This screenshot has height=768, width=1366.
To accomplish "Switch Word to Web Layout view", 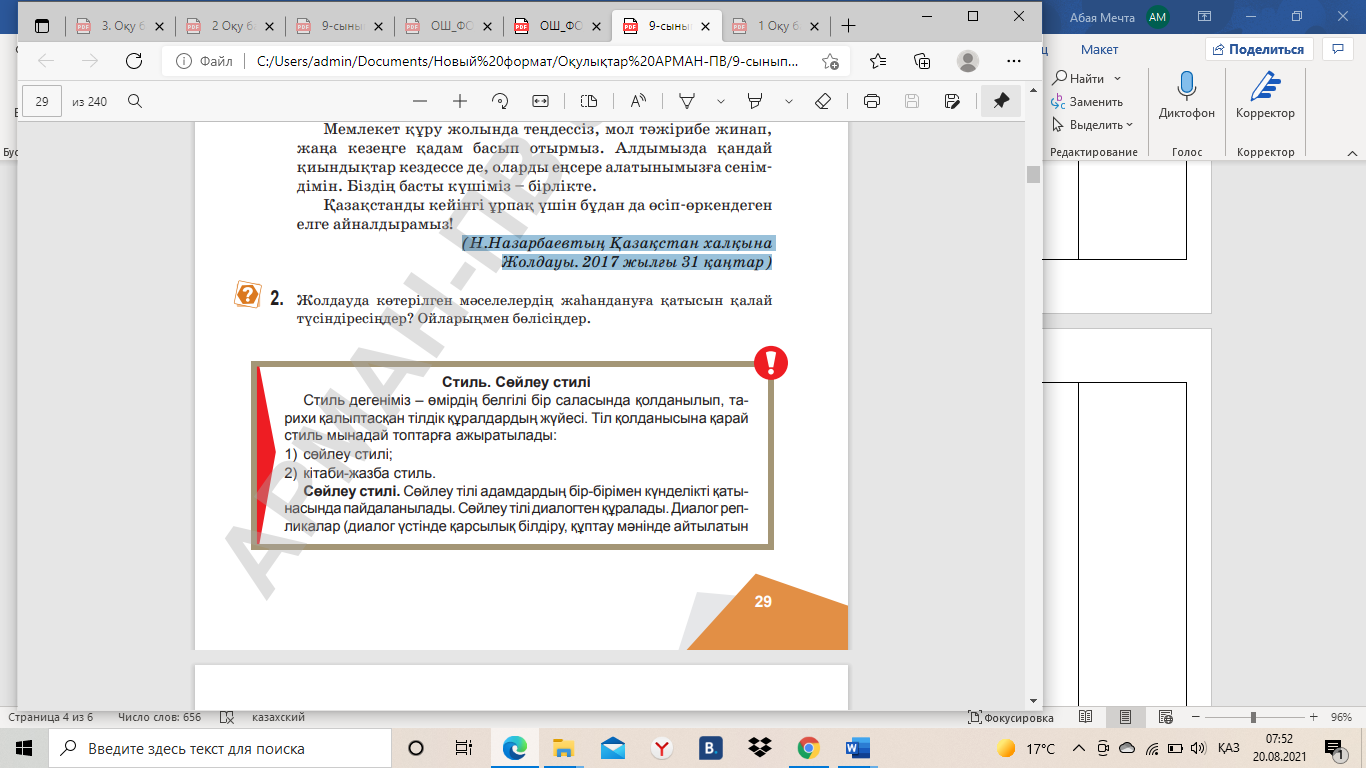I will tap(1165, 717).
